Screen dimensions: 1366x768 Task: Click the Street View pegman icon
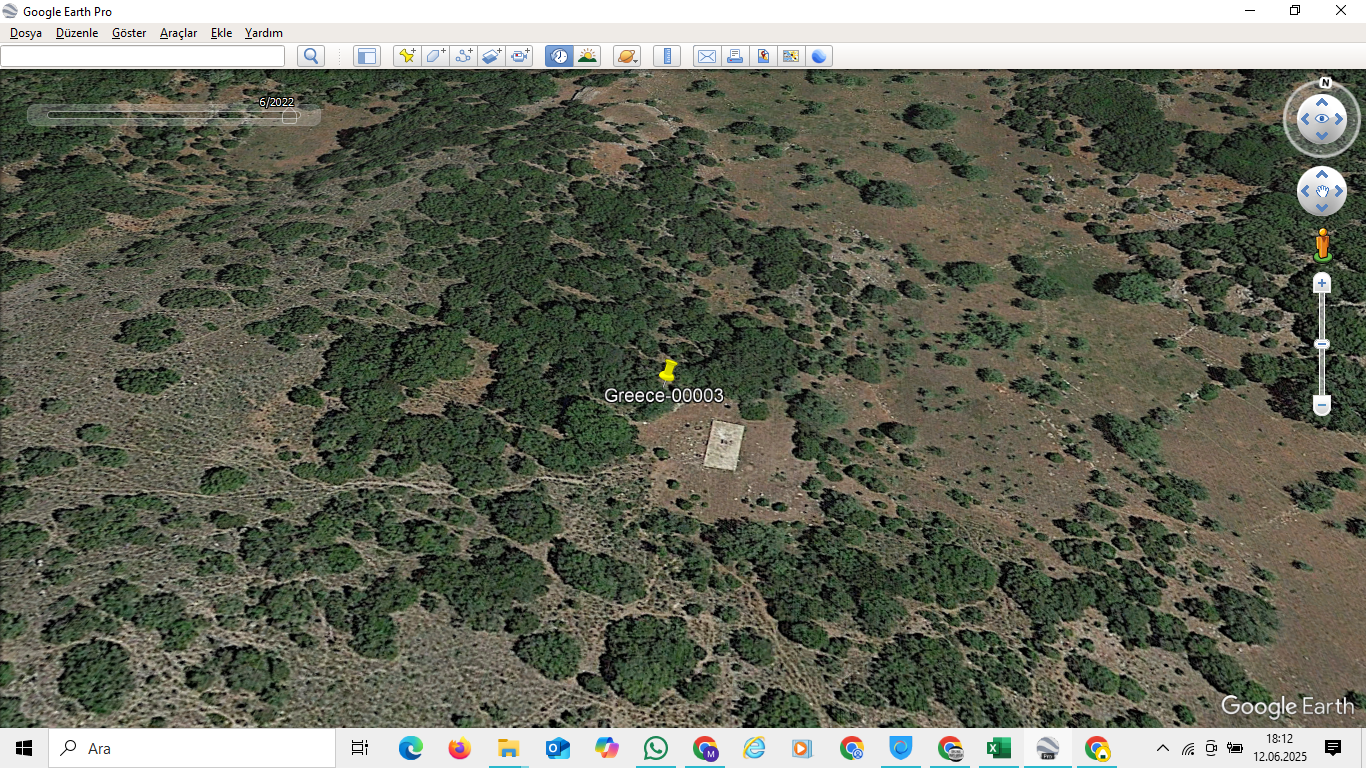1322,245
